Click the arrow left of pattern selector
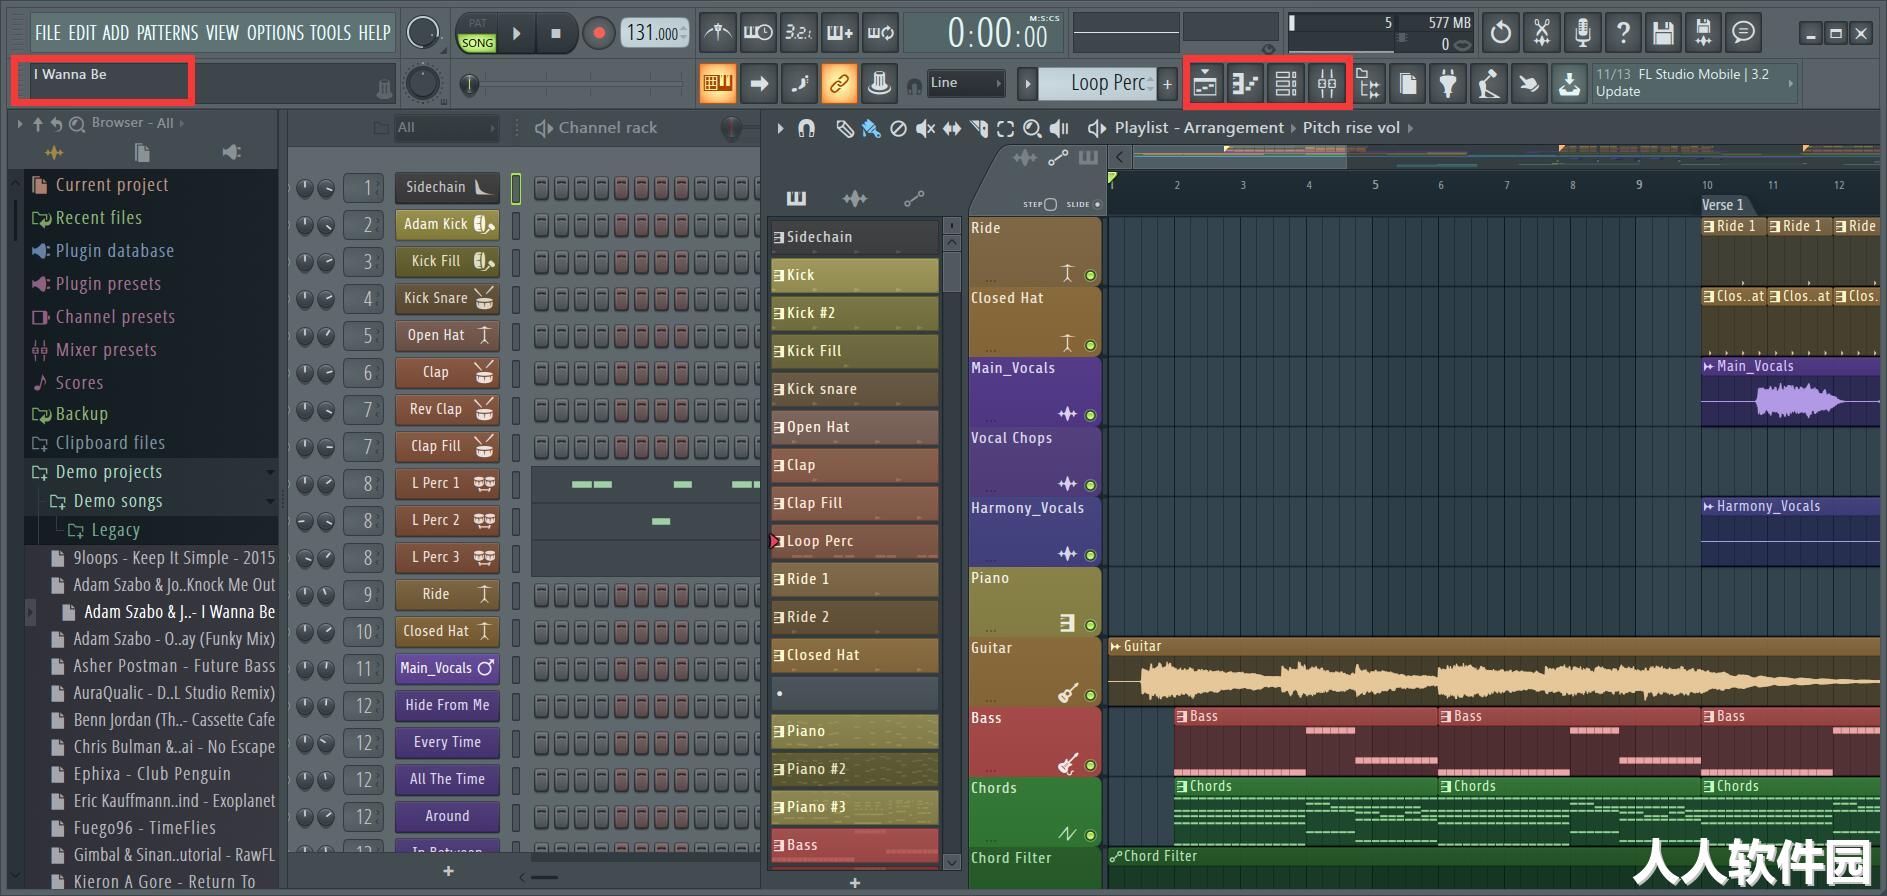The image size is (1887, 896). [x=1027, y=84]
